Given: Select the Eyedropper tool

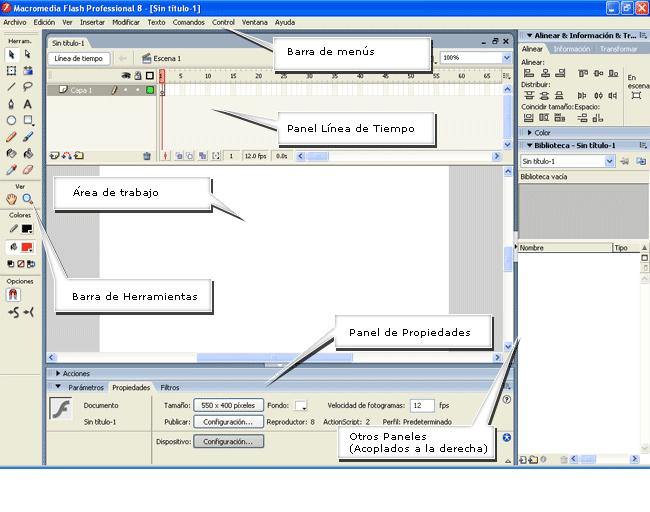Looking at the screenshot, I should (11, 170).
